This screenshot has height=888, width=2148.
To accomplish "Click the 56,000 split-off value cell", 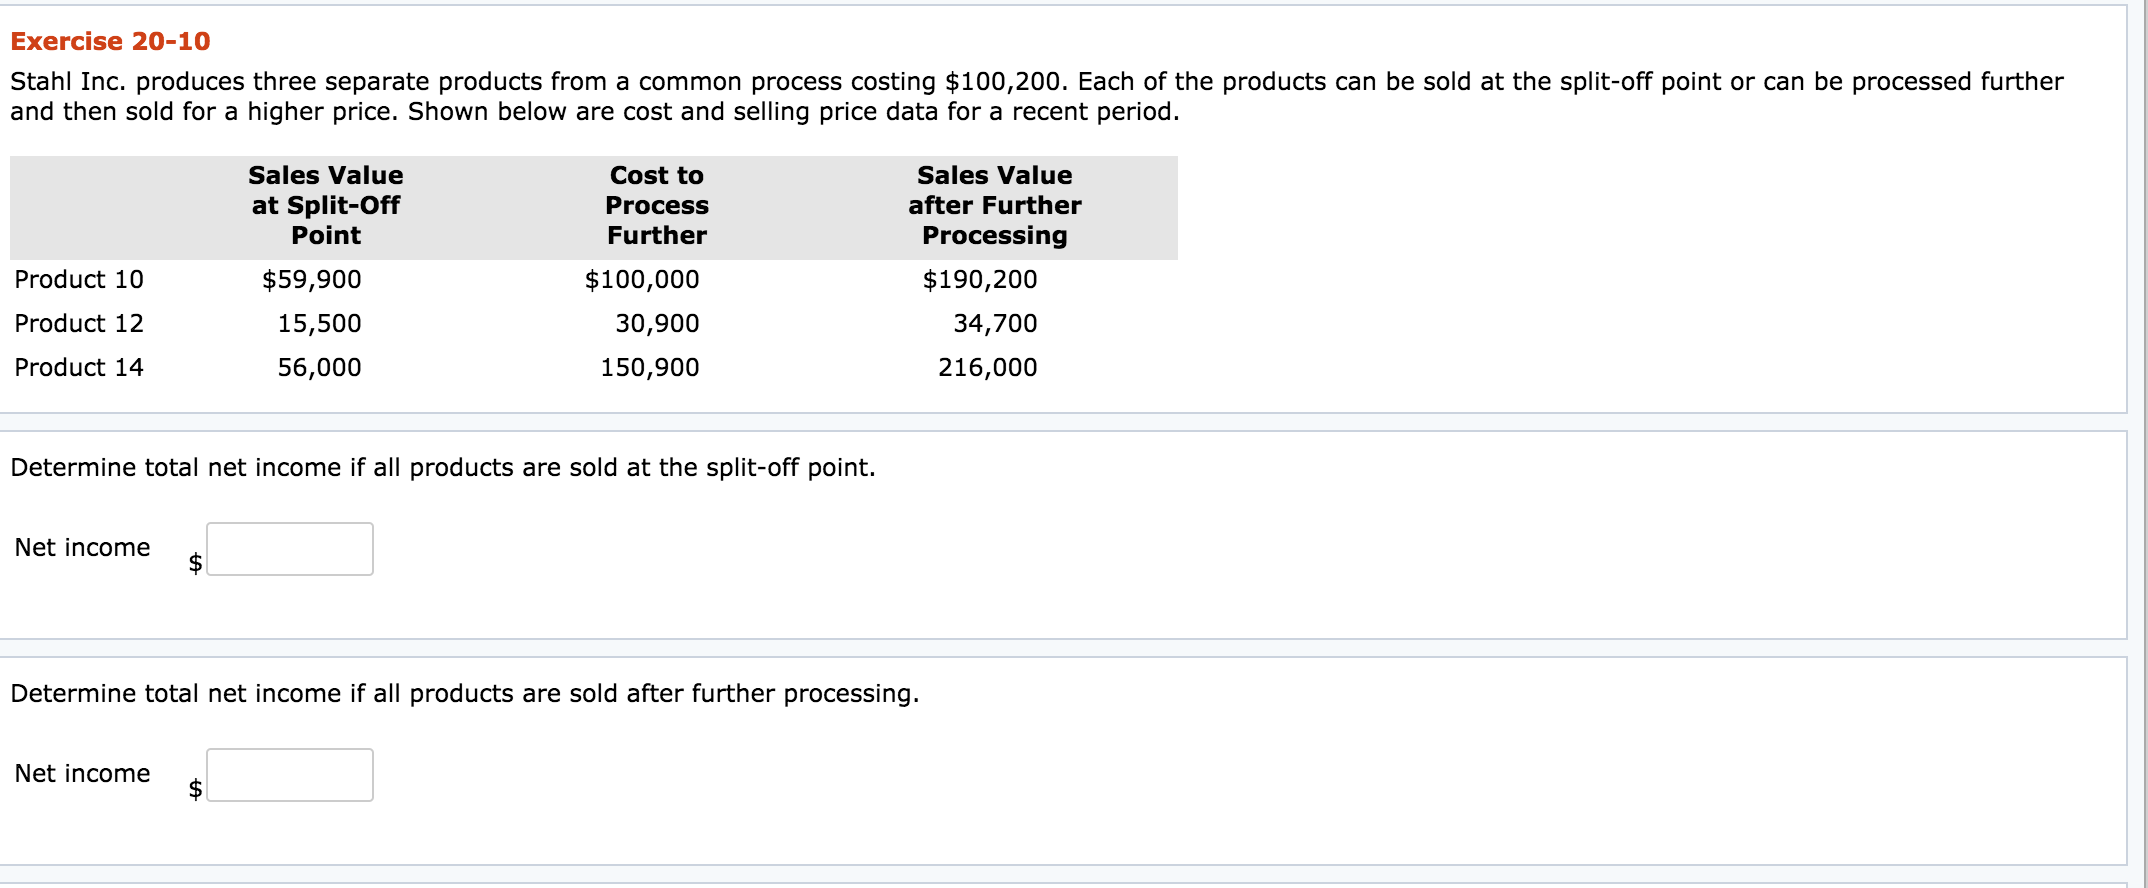I will tap(319, 368).
